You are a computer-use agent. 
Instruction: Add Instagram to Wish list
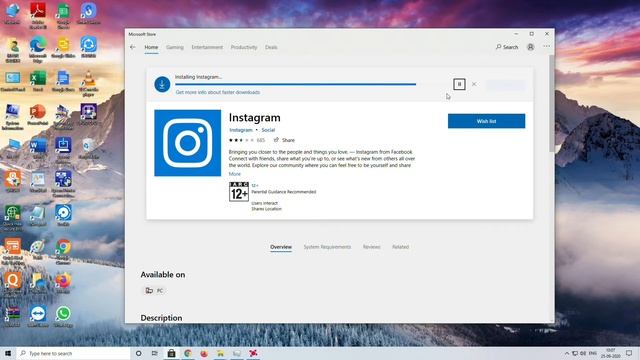click(486, 121)
